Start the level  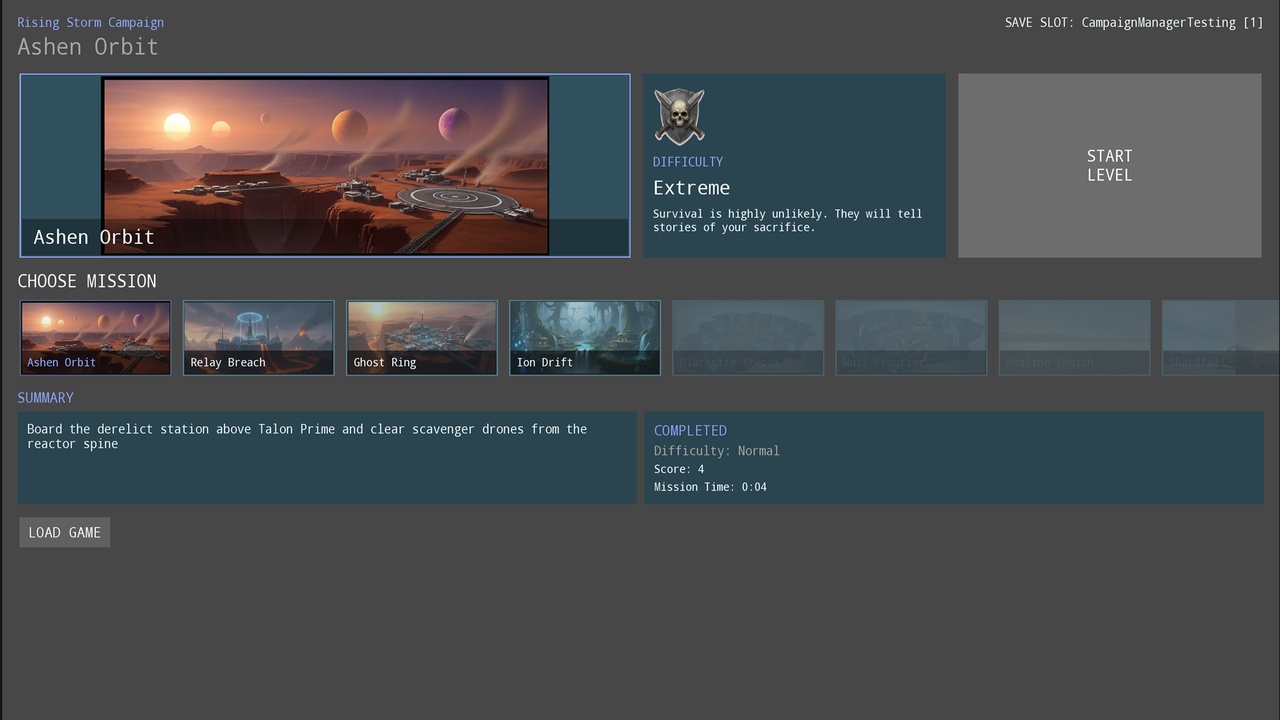pyautogui.click(x=1110, y=165)
